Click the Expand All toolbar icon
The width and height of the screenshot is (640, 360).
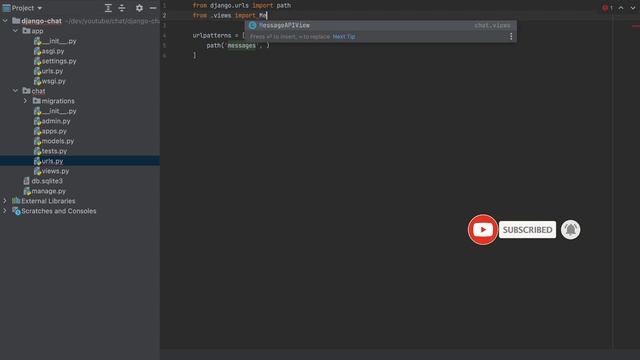point(108,8)
